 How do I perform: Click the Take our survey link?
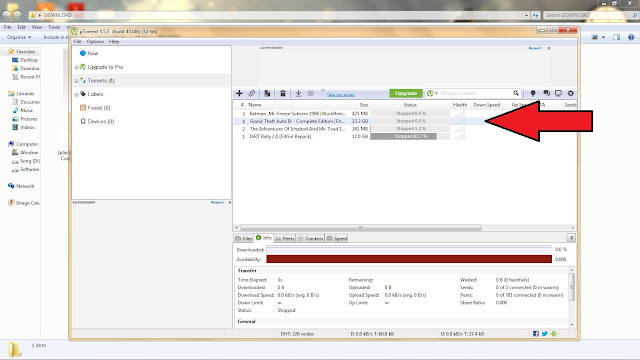(x=340, y=95)
